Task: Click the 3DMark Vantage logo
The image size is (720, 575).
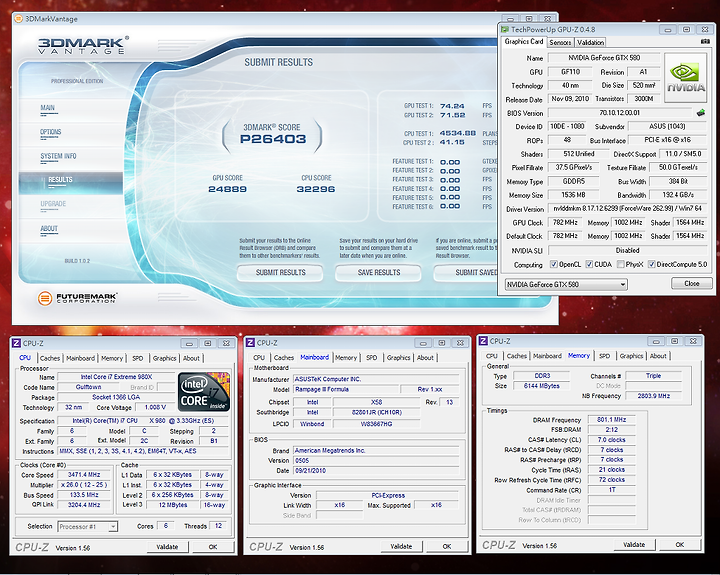Action: [x=83, y=45]
